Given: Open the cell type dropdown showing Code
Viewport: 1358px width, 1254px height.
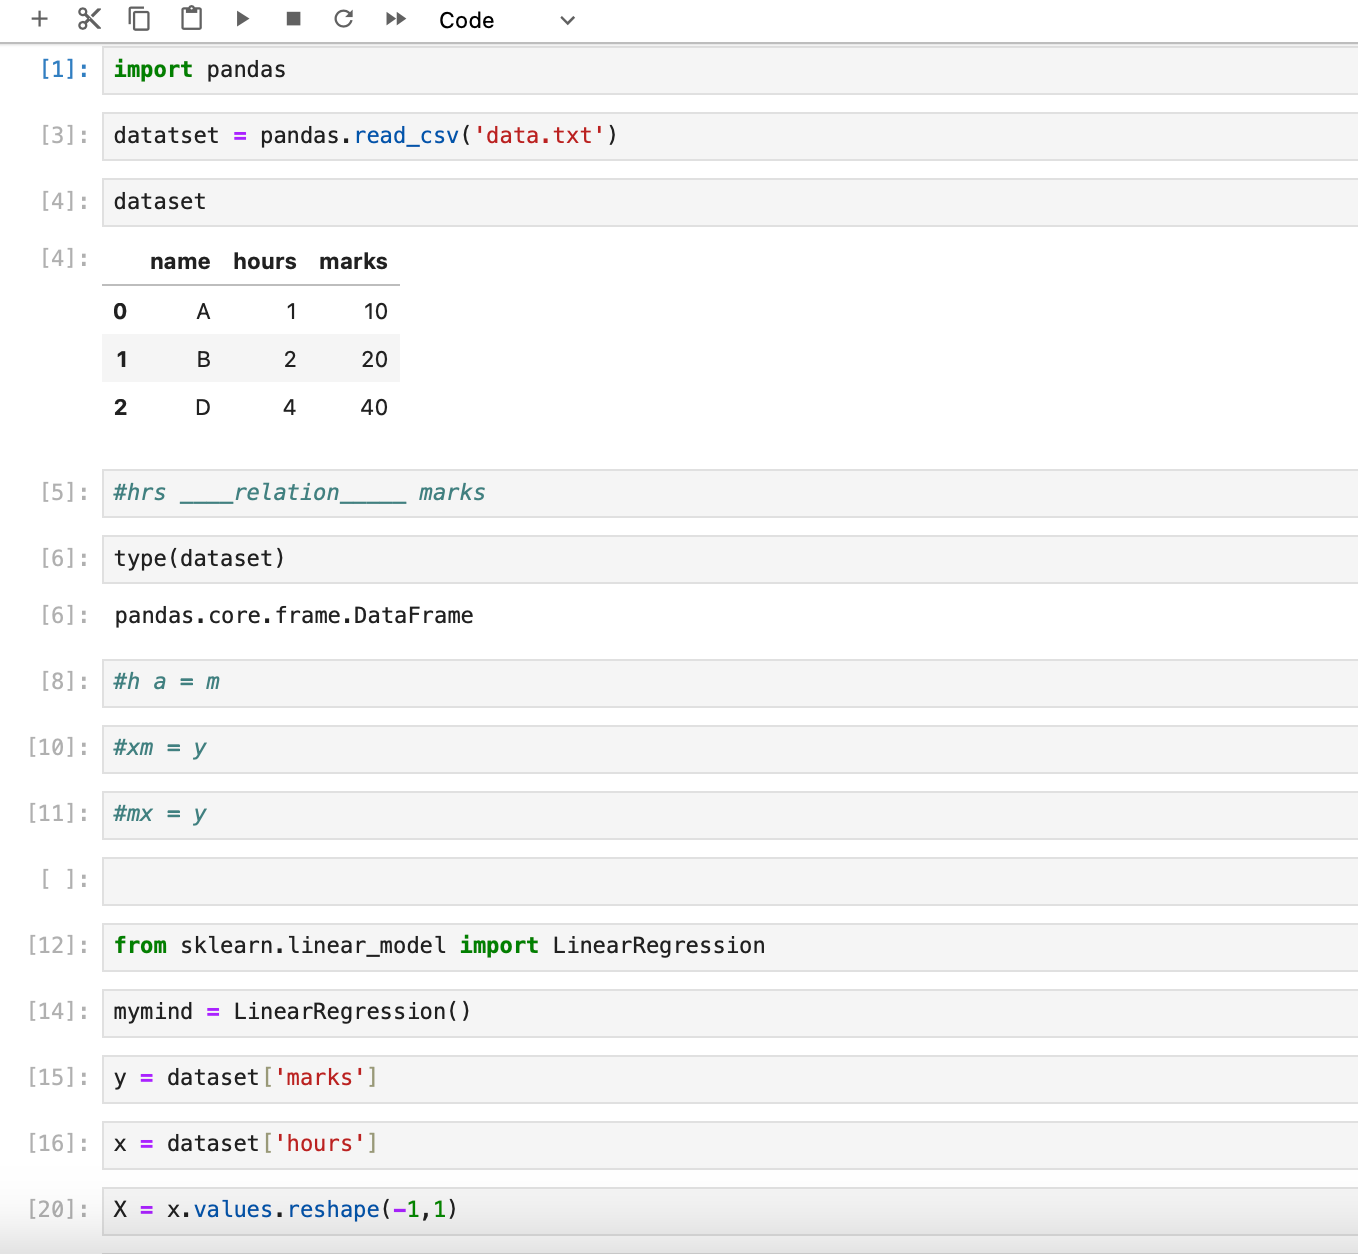Looking at the screenshot, I should pos(466,20).
